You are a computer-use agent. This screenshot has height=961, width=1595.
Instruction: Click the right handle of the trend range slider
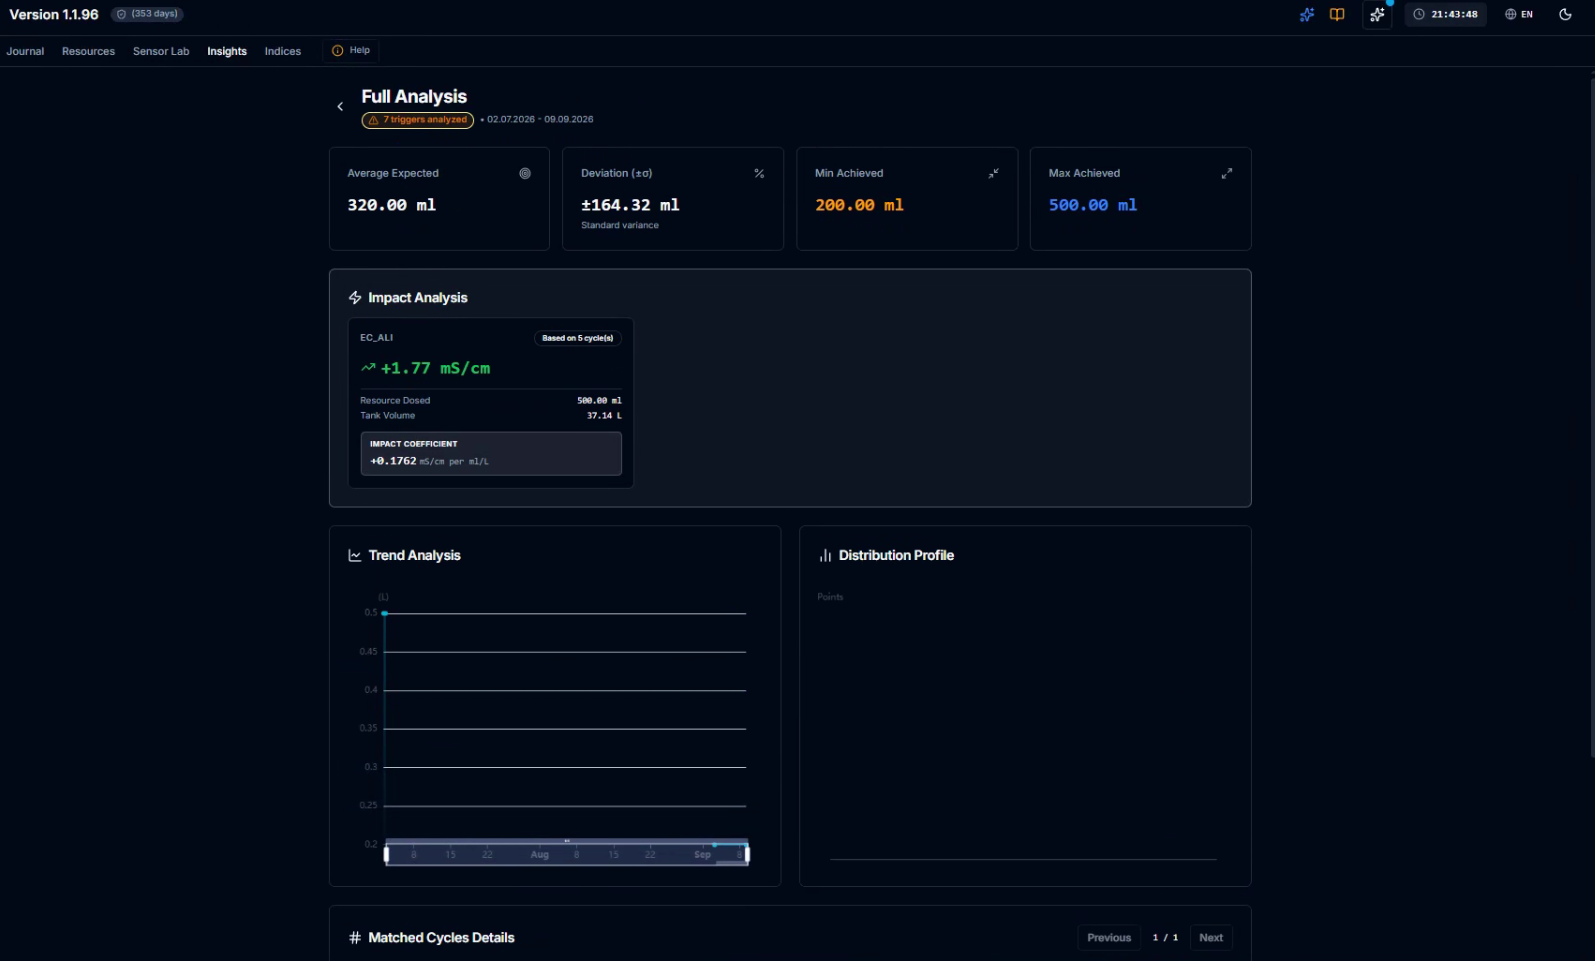point(747,853)
